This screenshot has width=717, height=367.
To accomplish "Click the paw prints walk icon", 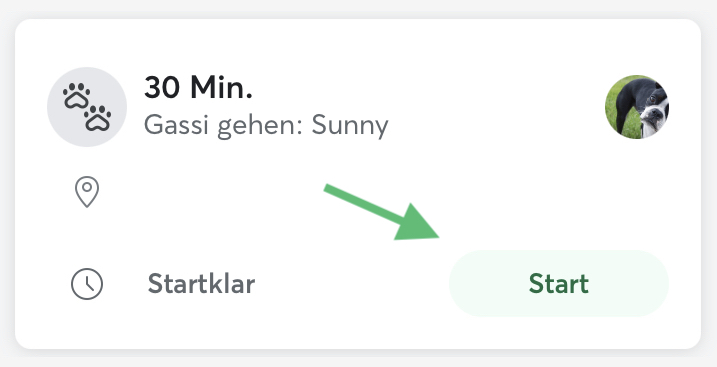I will point(87,107).
